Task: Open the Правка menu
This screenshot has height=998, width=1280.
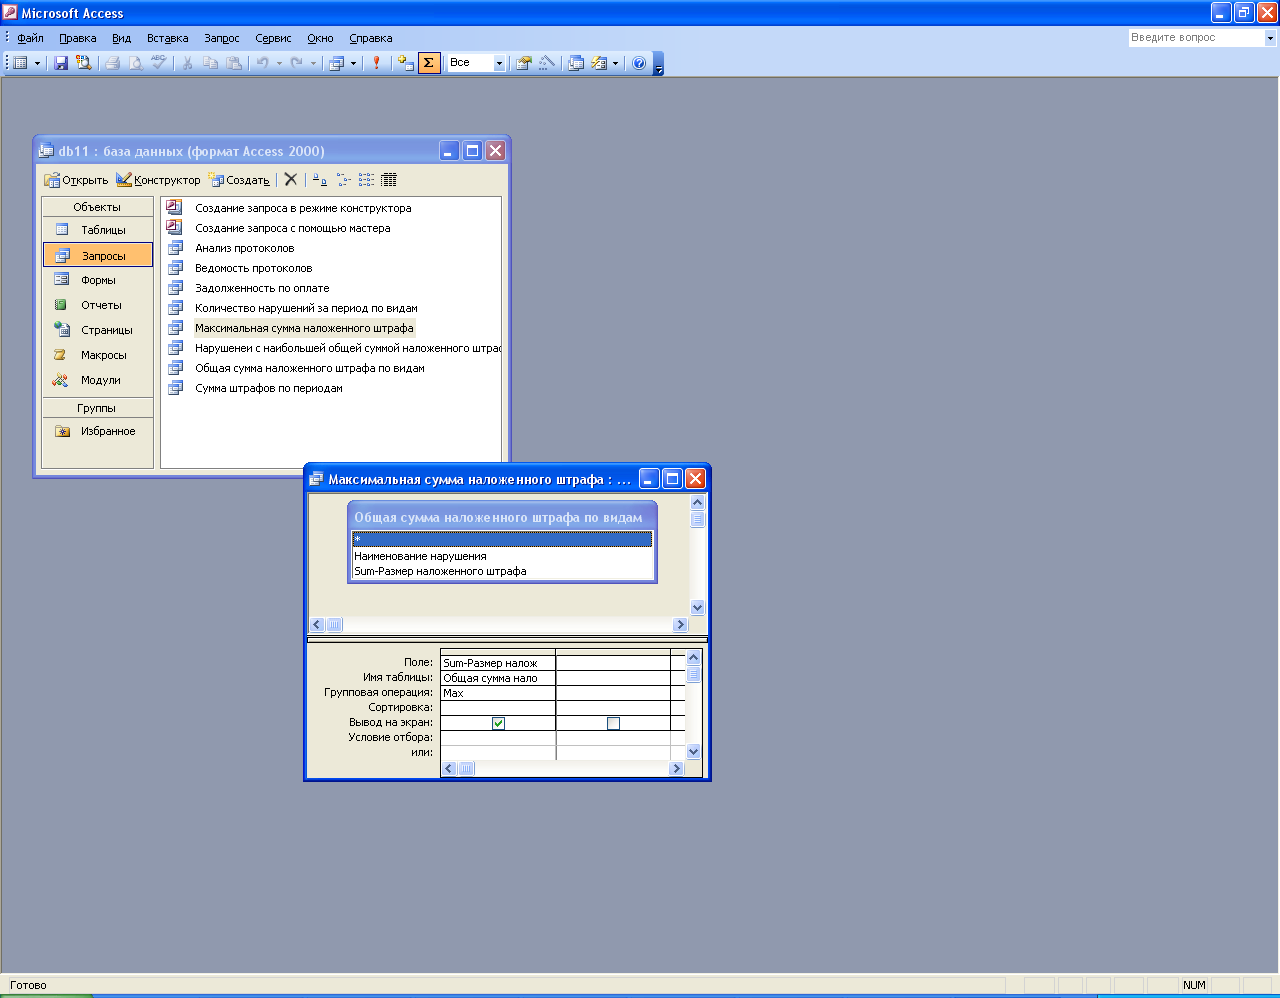Action: (77, 38)
